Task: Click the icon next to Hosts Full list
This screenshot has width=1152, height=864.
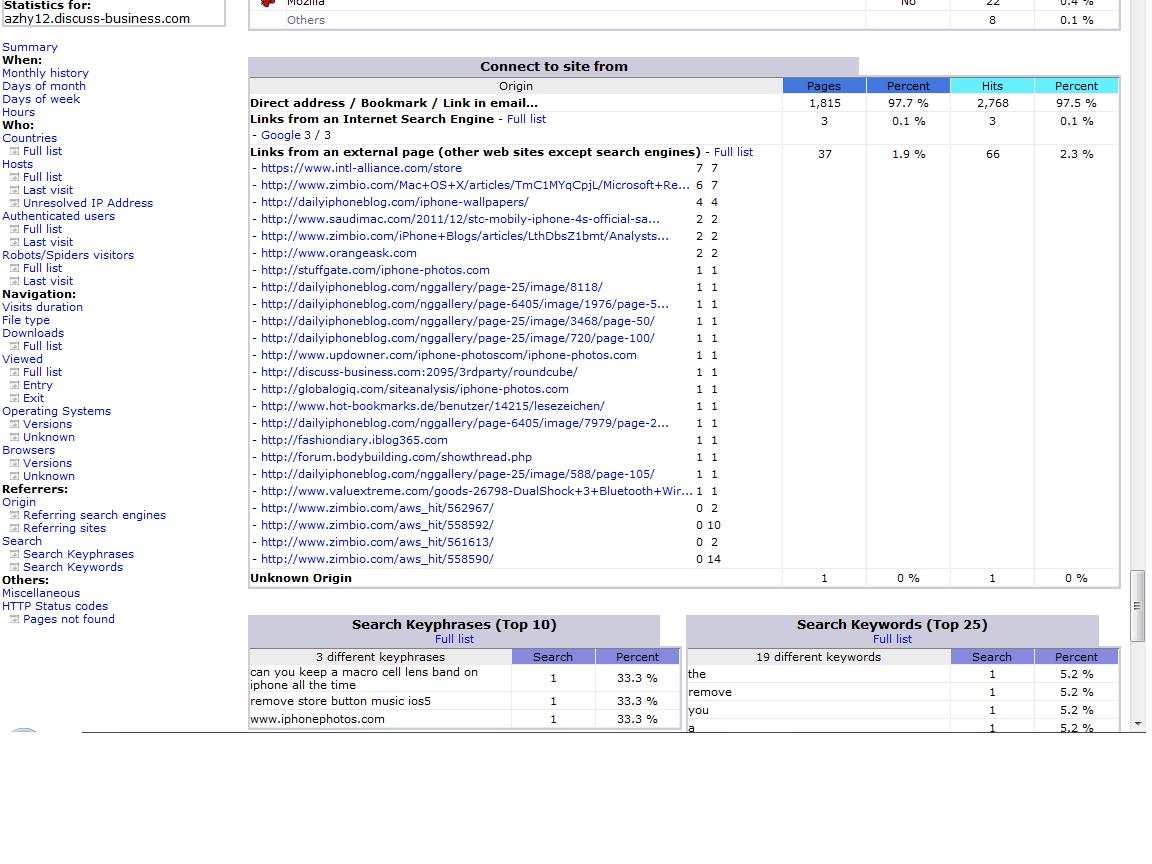Action: tap(14, 177)
